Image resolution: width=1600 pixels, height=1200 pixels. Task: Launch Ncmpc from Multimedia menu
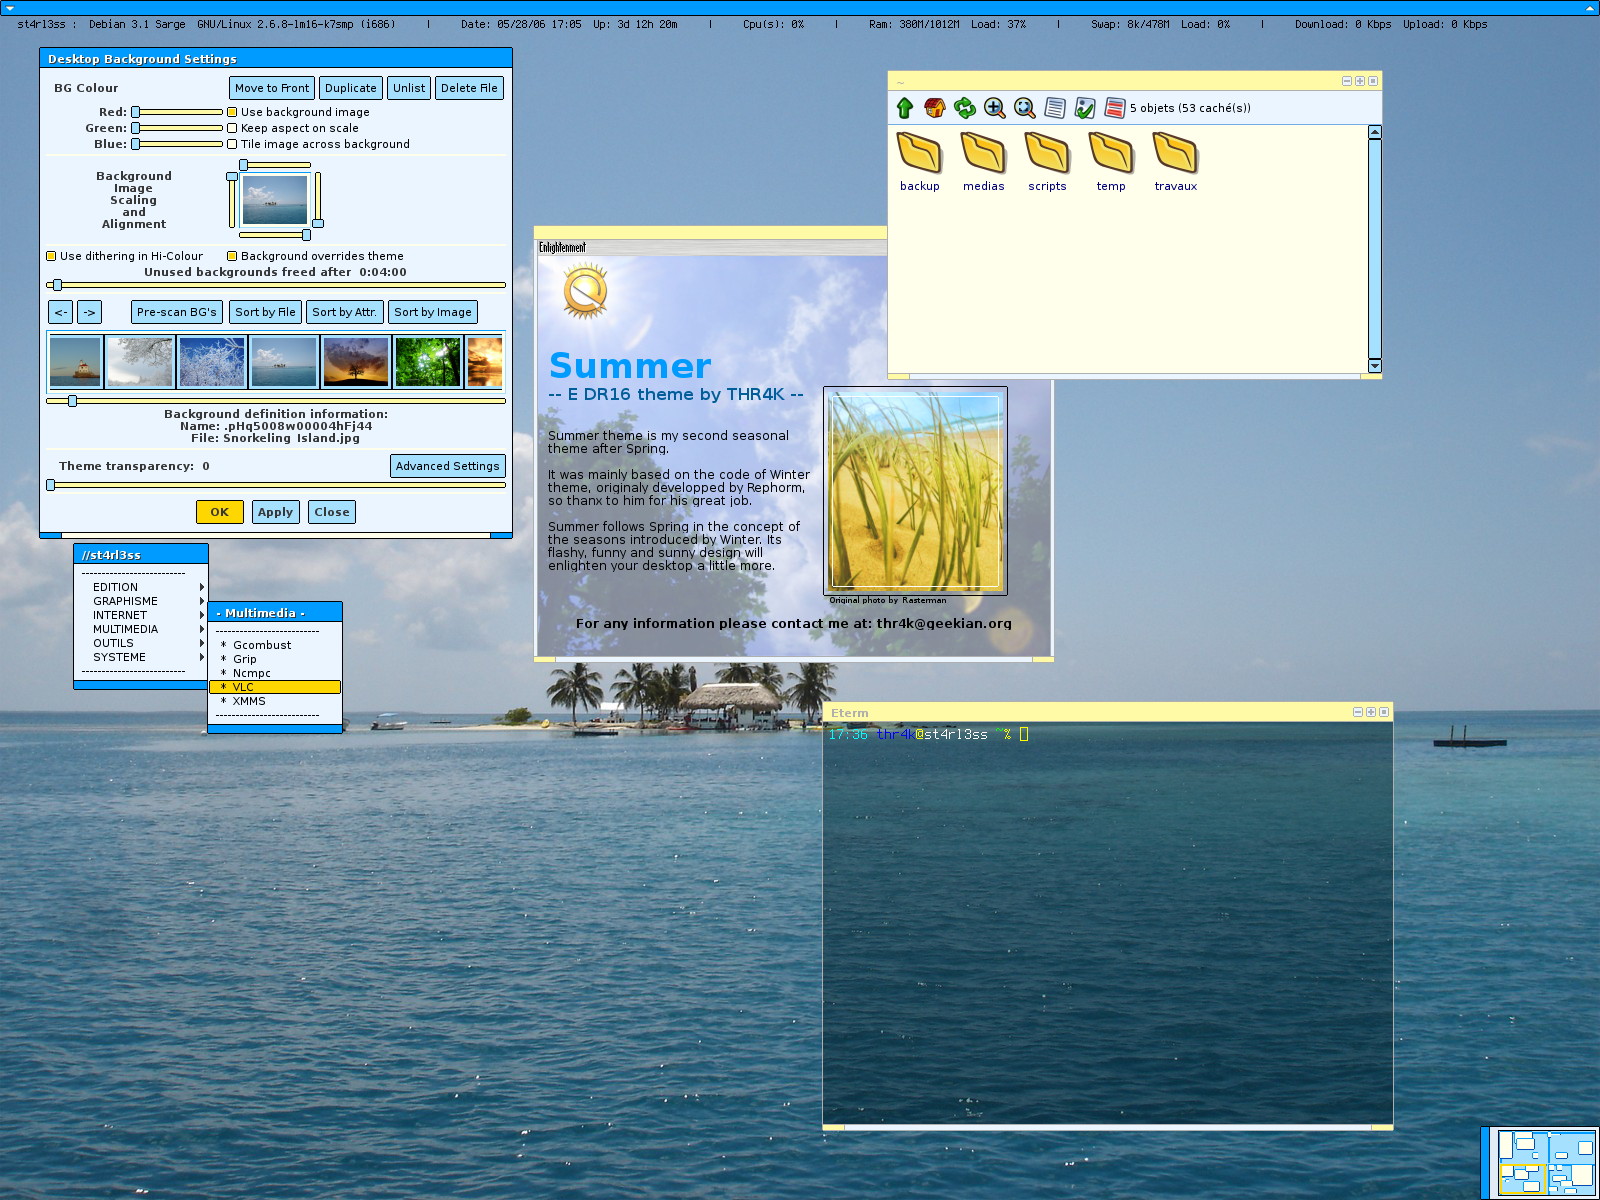275,673
